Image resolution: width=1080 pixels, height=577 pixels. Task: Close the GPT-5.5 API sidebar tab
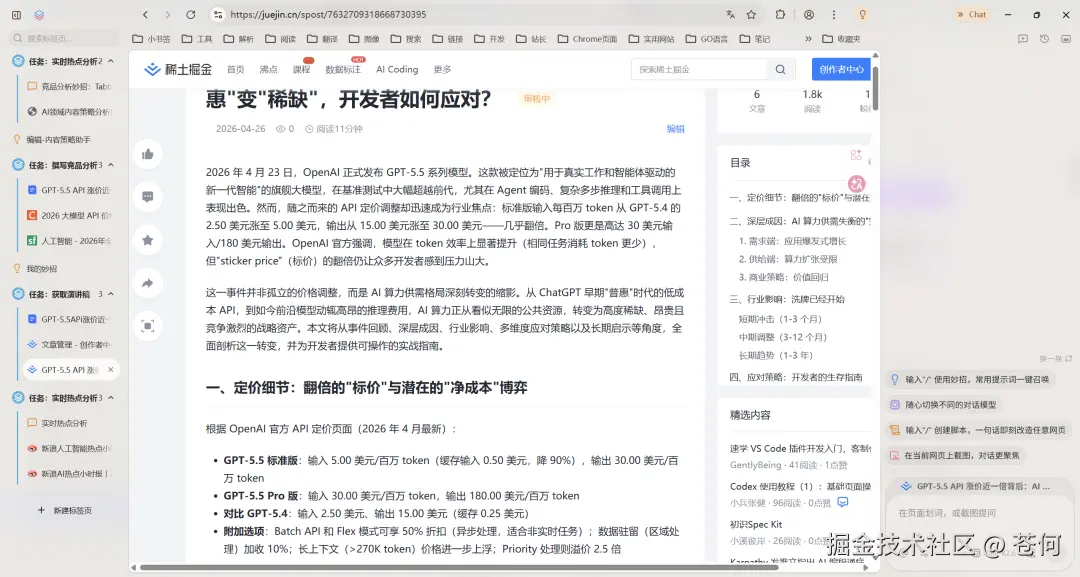click(x=110, y=370)
